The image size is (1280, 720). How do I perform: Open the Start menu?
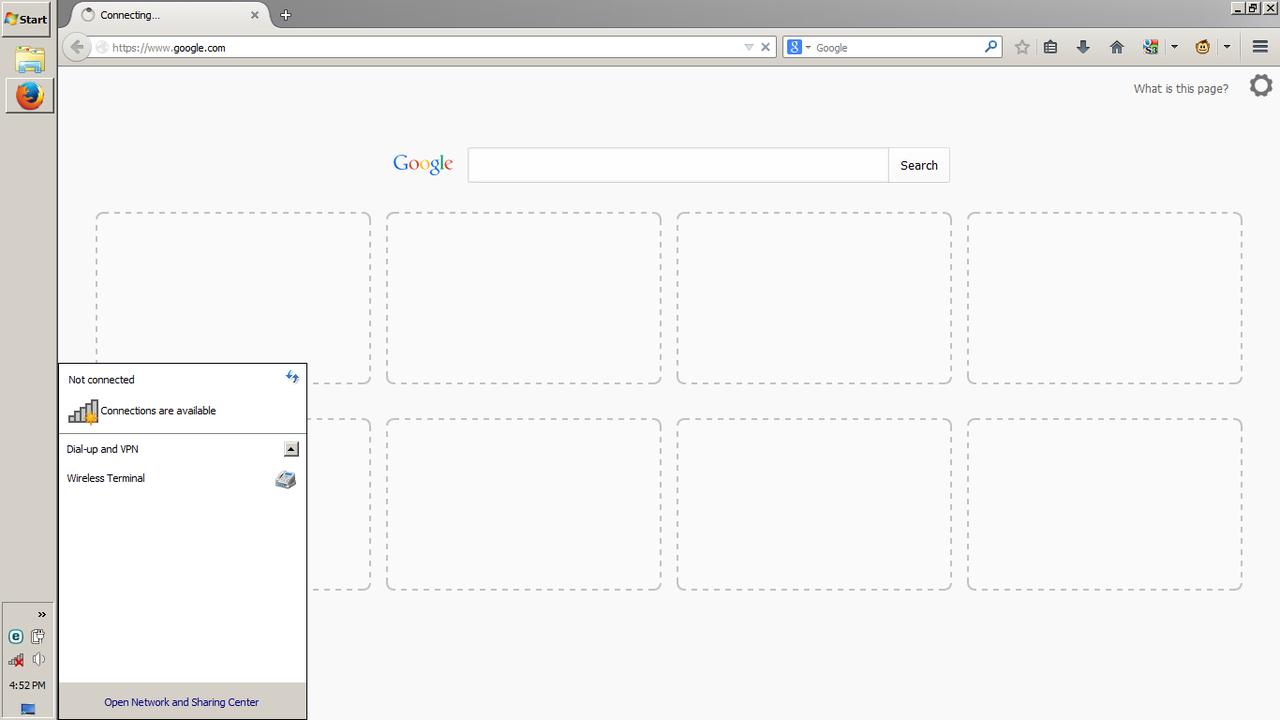(x=26, y=19)
